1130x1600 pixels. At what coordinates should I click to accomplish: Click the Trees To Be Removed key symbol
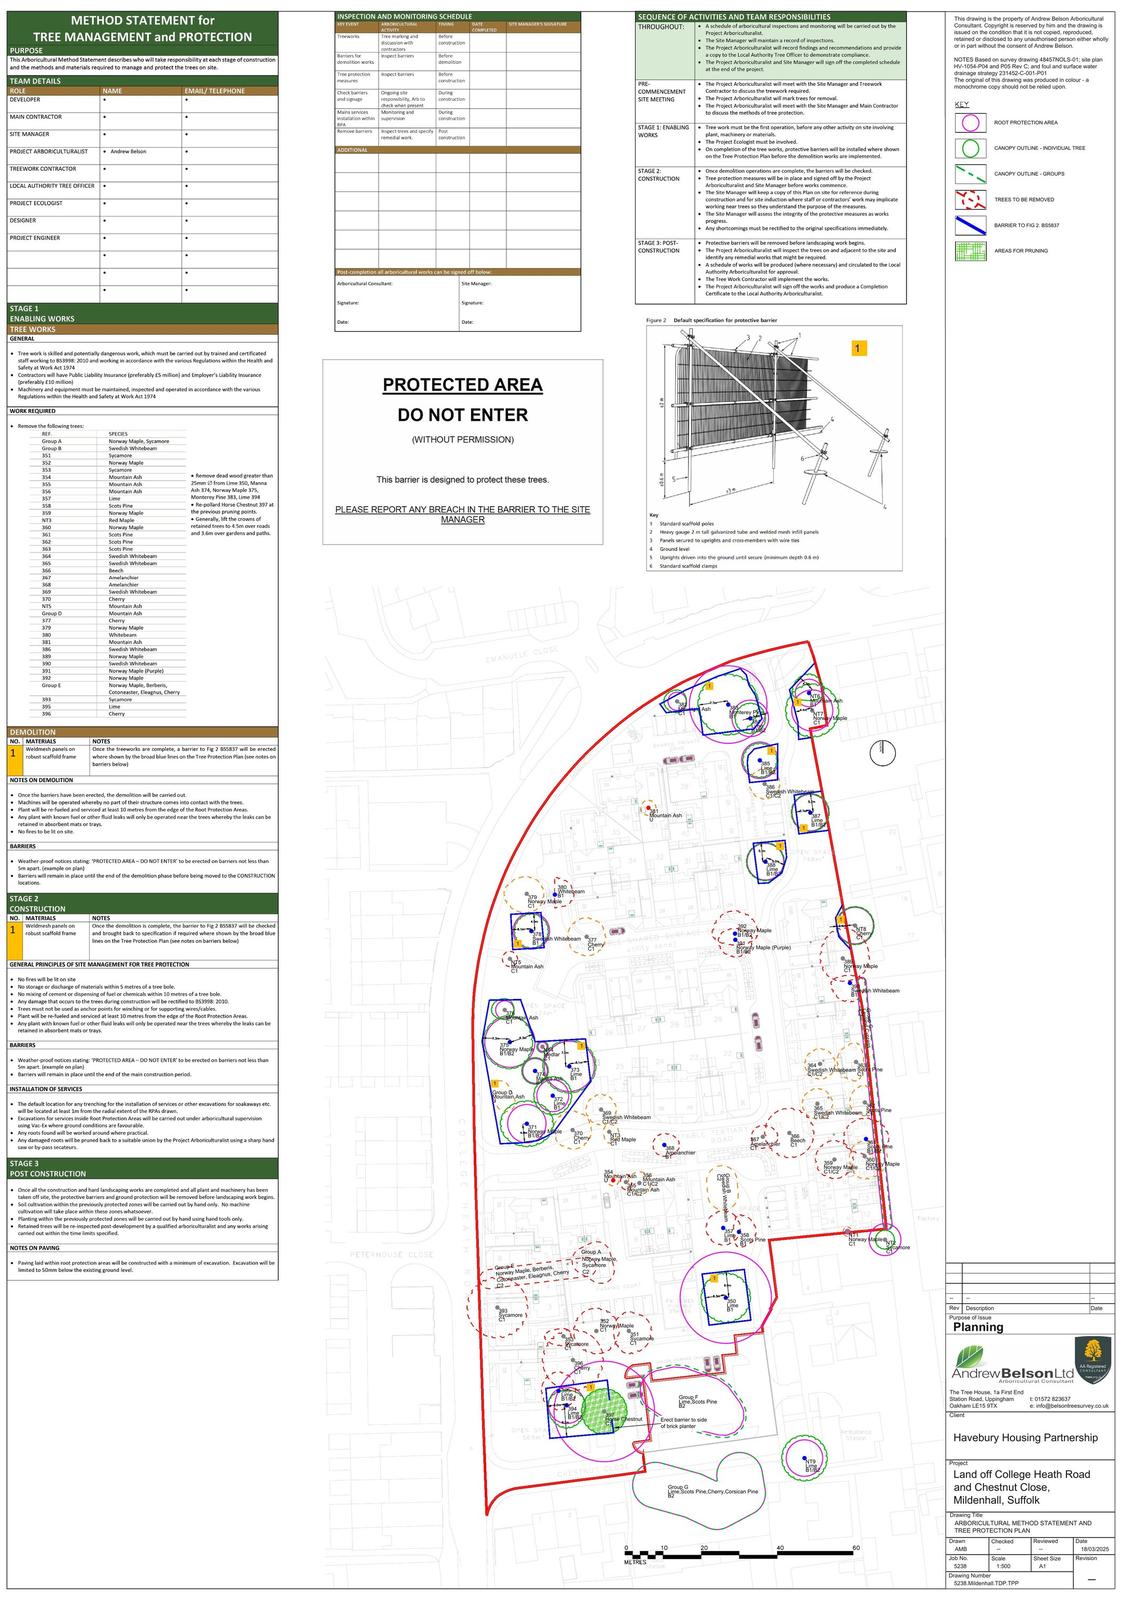click(967, 200)
